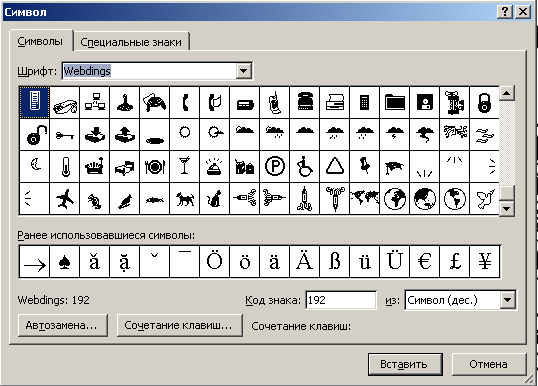The height and width of the screenshot is (386, 538).
Task: Pick the dove bird symbol
Action: pos(484,199)
